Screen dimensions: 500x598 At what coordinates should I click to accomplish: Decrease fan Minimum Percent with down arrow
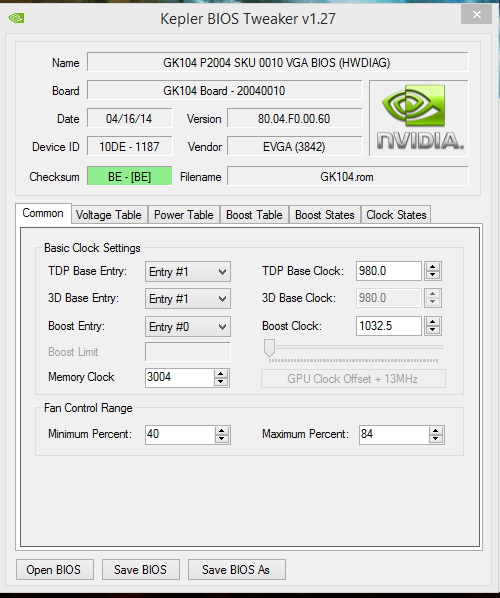tap(222, 439)
